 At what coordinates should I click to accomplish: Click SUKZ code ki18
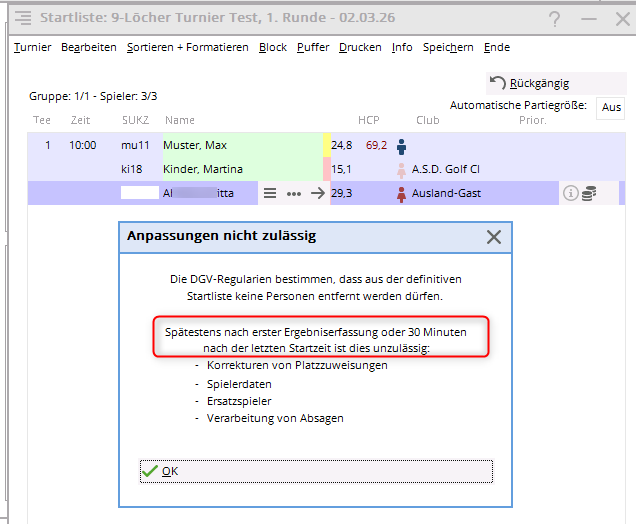pyautogui.click(x=131, y=169)
